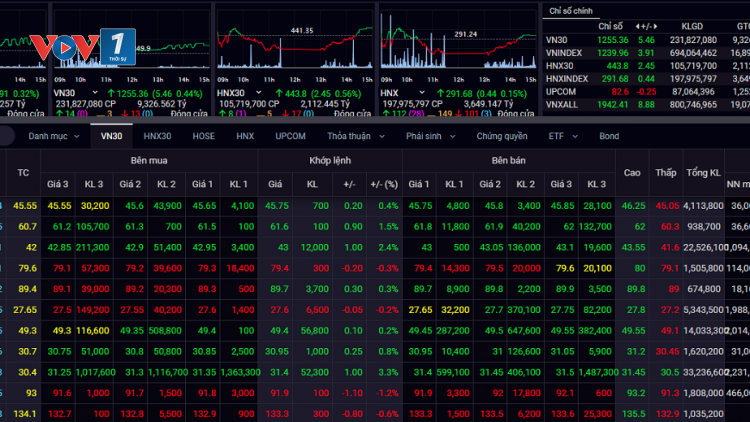The height and width of the screenshot is (422, 750).
Task: Open the Chứng quyền tab
Action: tap(502, 136)
